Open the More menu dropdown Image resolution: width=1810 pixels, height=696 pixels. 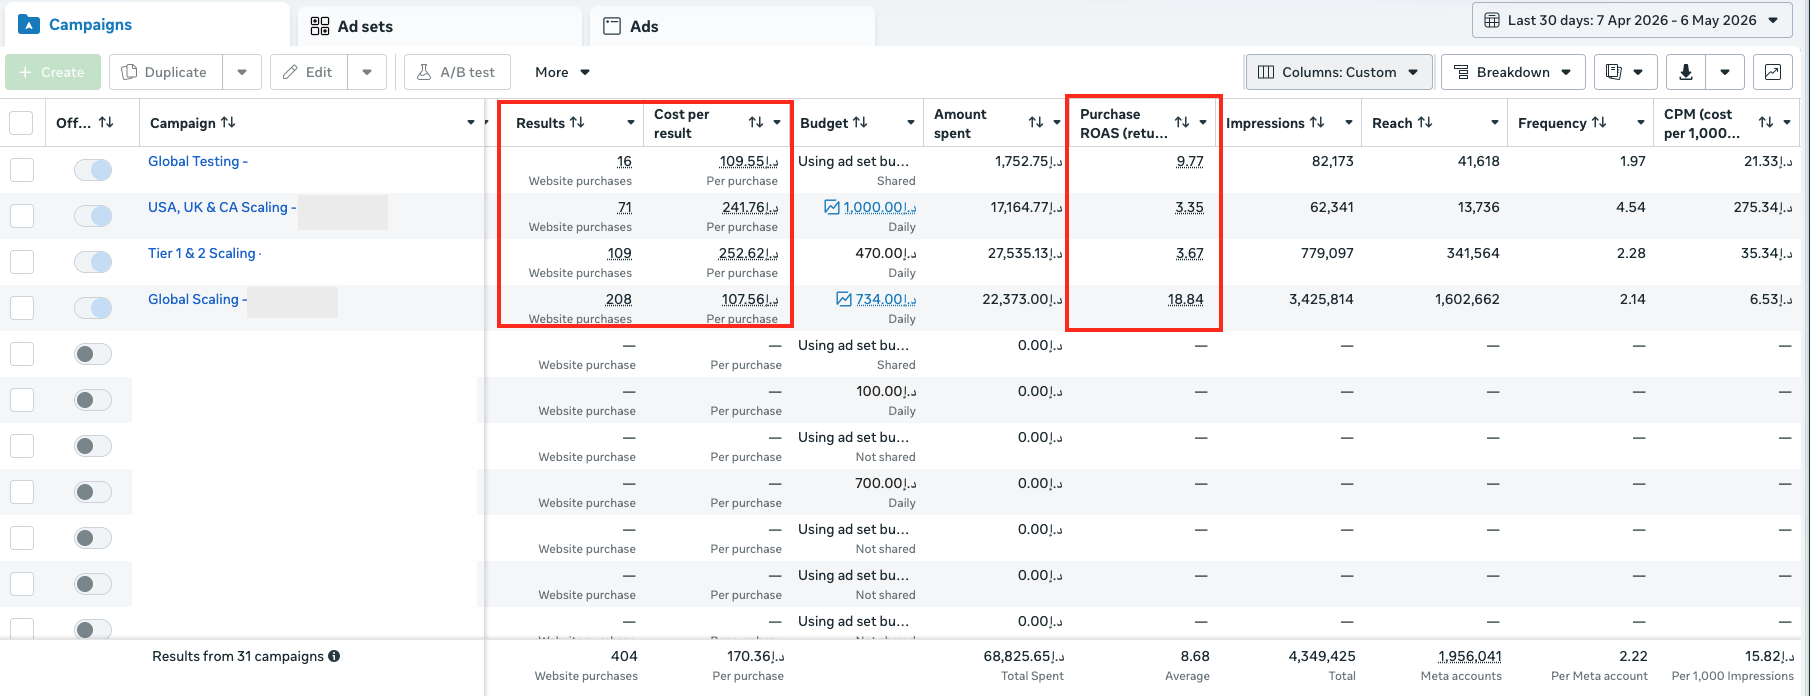click(x=562, y=72)
